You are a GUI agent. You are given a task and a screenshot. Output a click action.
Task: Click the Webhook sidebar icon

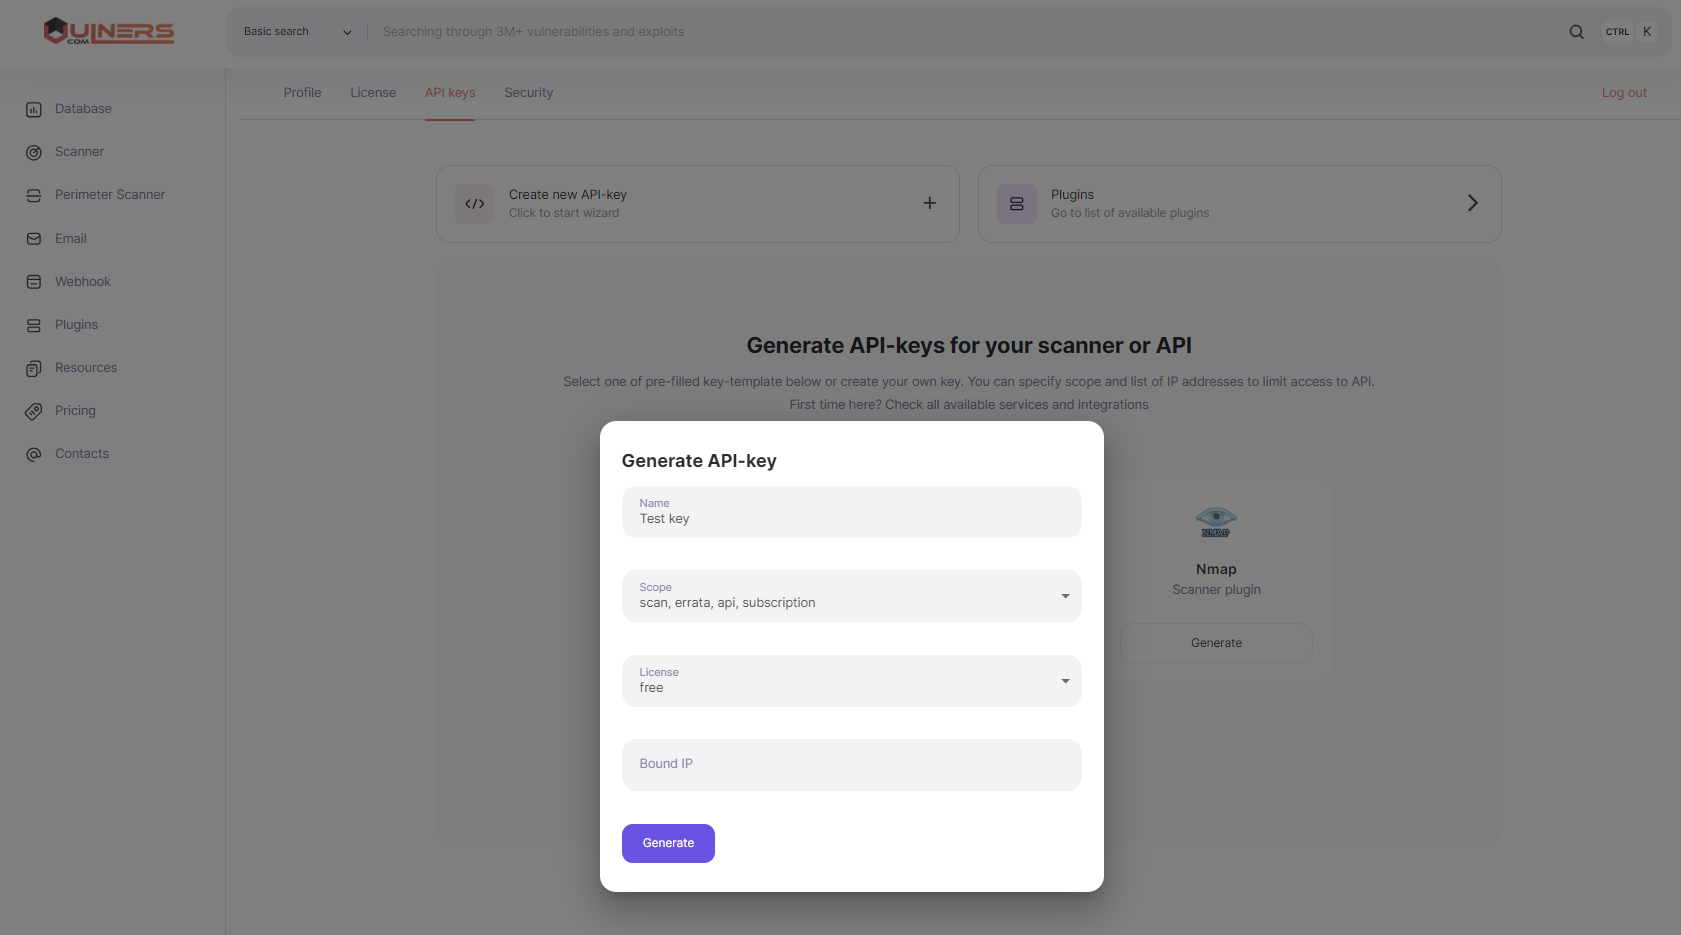pos(34,282)
